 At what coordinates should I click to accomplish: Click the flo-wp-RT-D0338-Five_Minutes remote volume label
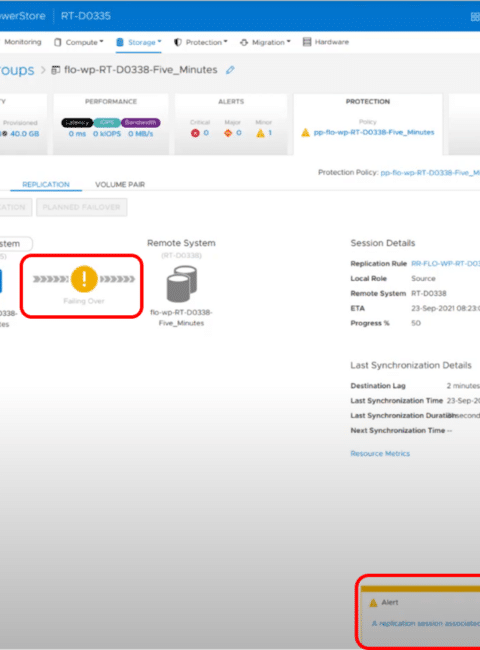point(182,318)
